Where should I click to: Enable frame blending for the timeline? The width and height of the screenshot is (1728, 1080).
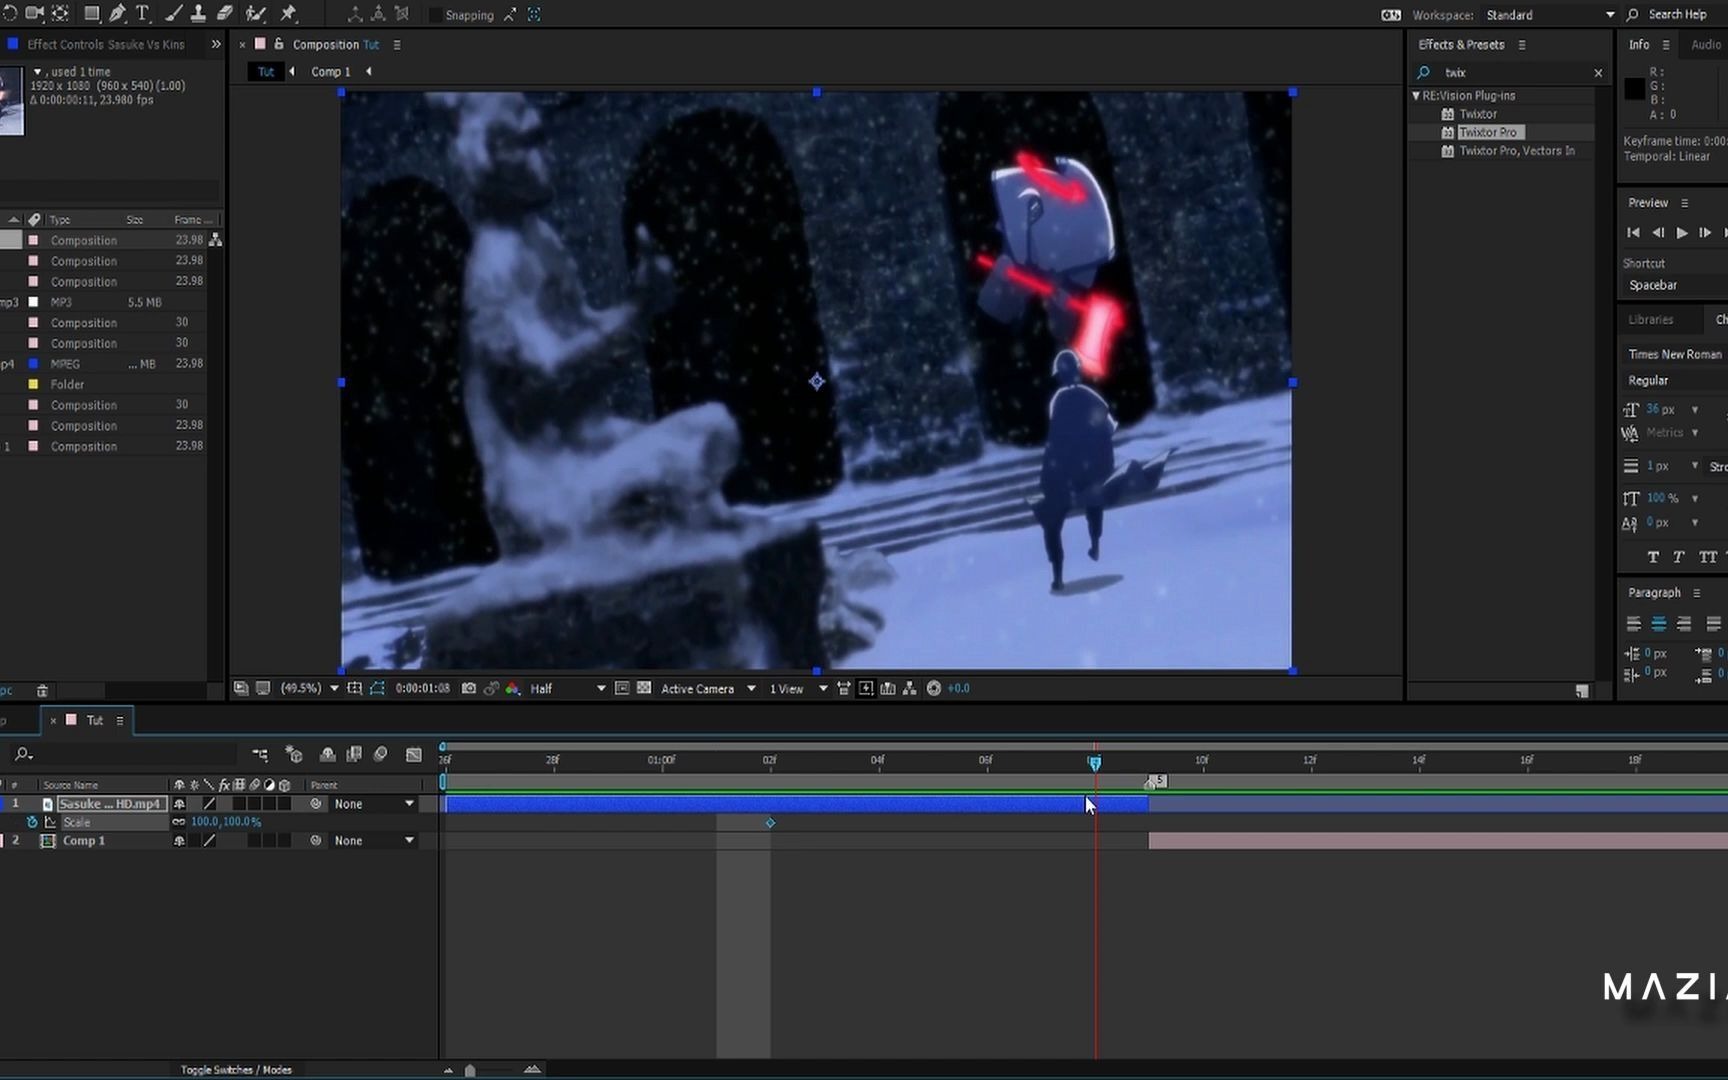pos(354,754)
